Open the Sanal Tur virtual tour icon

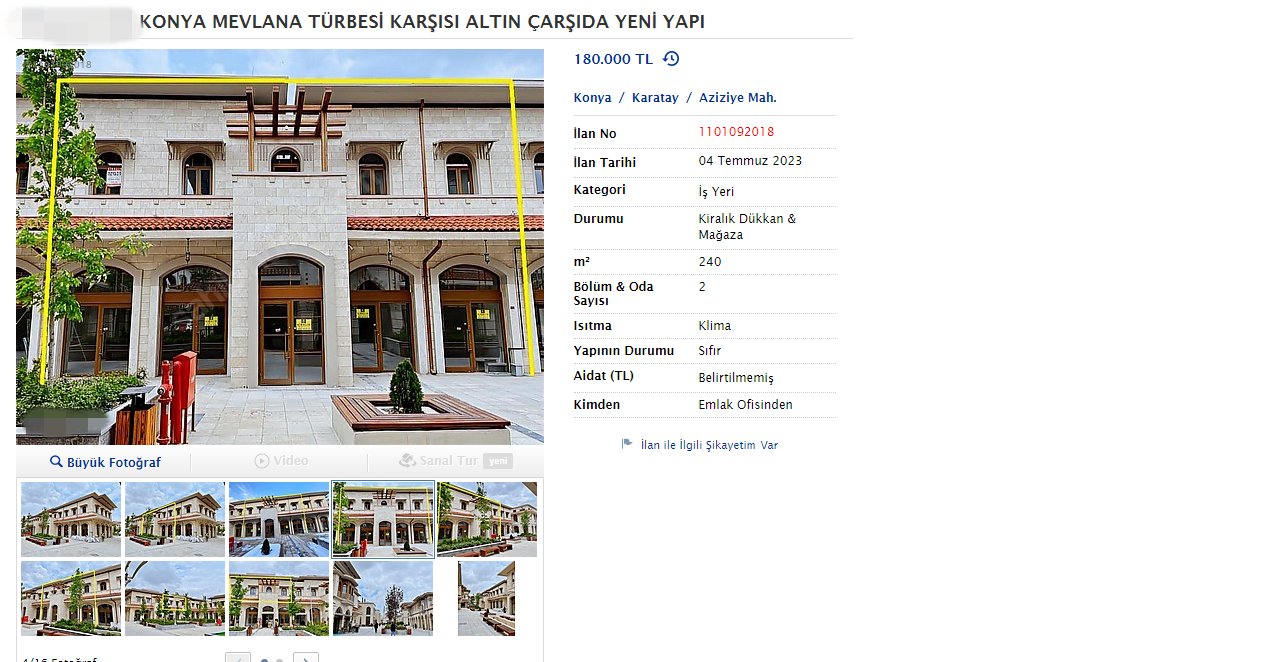407,461
